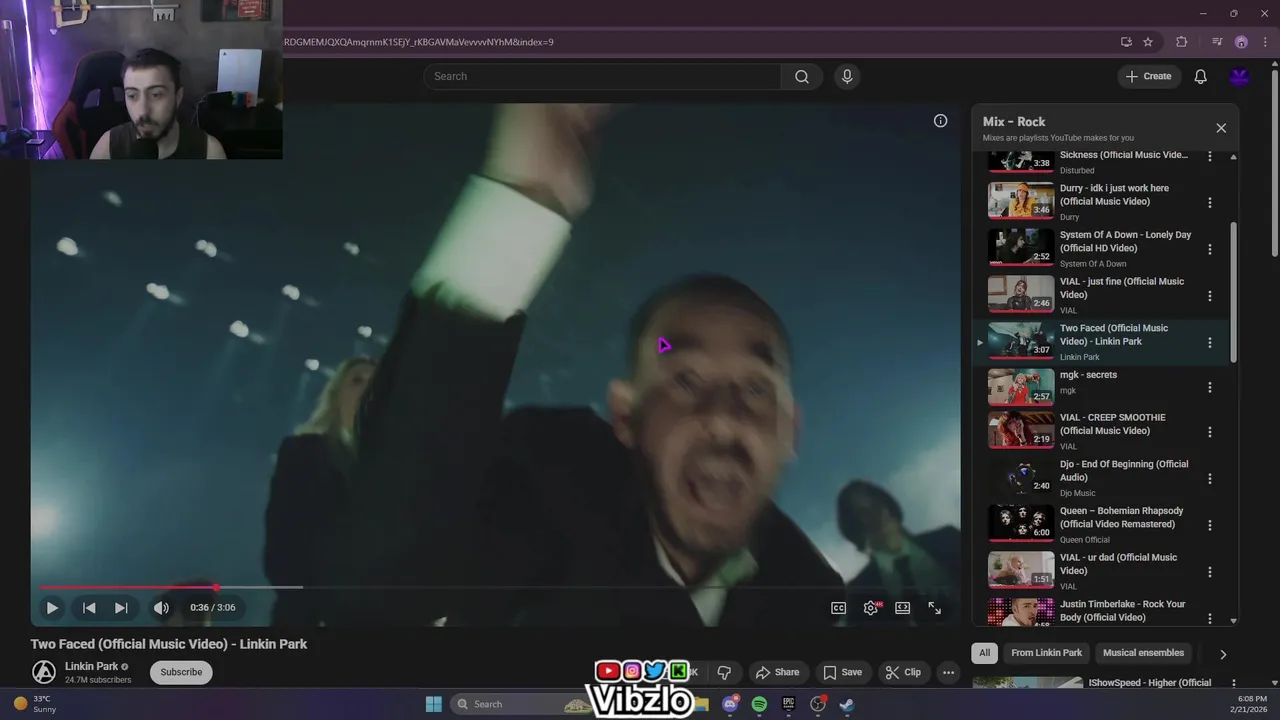Viewport: 1280px width, 720px height.
Task: Skip to the next video in player
Action: point(121,607)
